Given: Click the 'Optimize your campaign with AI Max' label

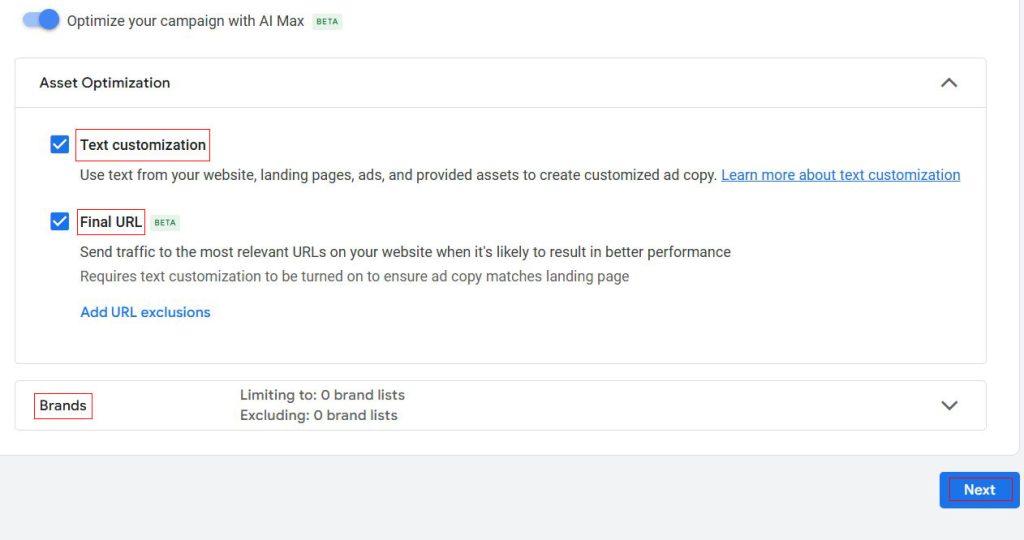Looking at the screenshot, I should (185, 21).
